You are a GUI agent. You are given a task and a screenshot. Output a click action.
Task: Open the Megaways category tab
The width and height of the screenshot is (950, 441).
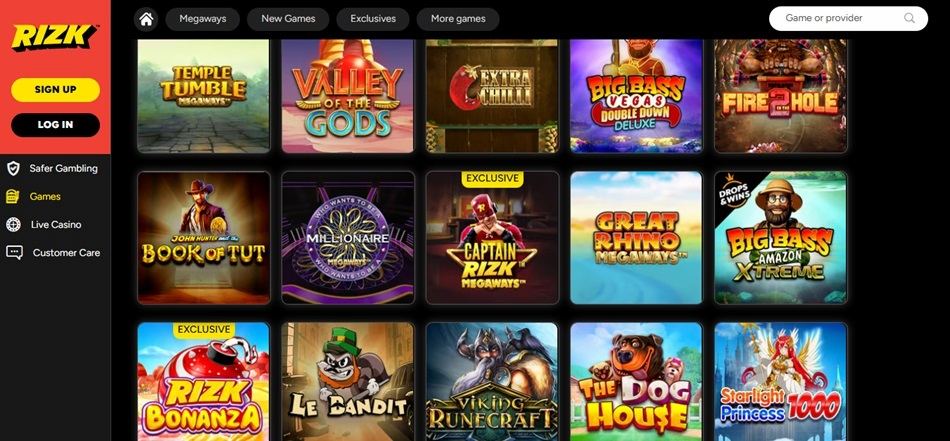click(202, 19)
